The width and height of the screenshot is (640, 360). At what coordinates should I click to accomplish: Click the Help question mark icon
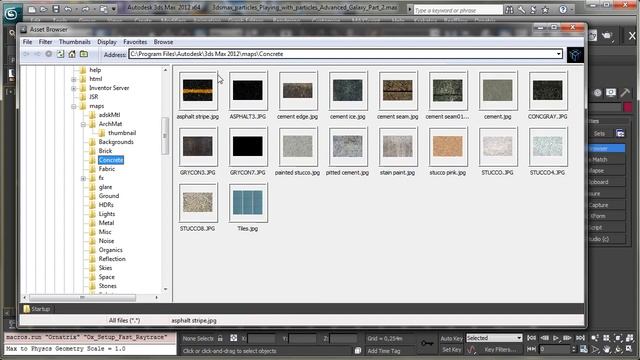(563, 10)
